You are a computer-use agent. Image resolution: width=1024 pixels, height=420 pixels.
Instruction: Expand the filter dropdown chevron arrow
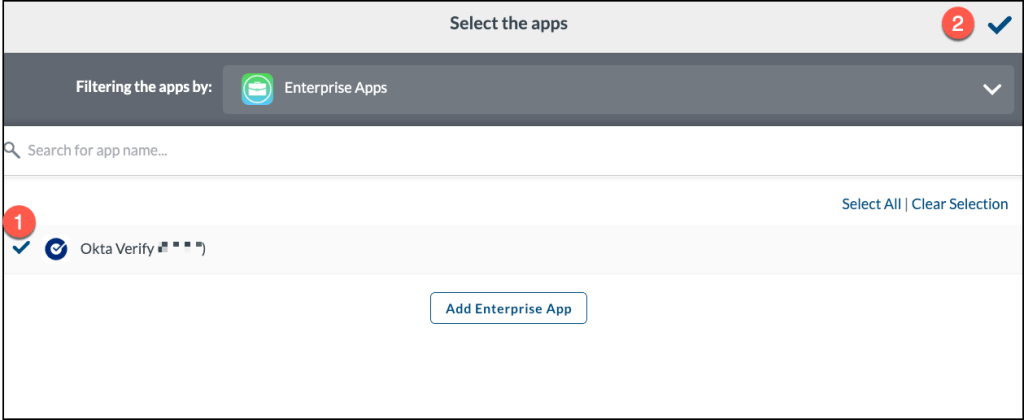[991, 89]
